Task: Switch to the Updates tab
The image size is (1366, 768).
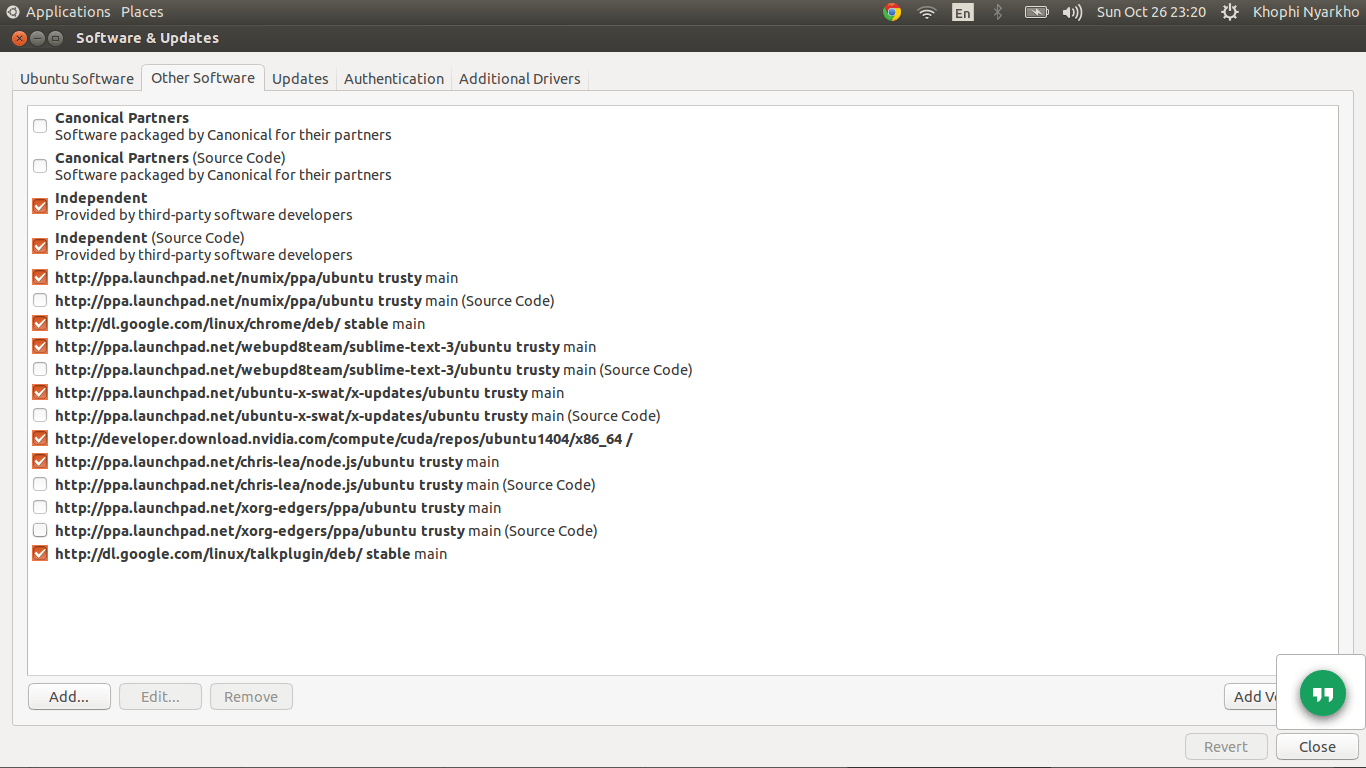Action: click(x=300, y=79)
